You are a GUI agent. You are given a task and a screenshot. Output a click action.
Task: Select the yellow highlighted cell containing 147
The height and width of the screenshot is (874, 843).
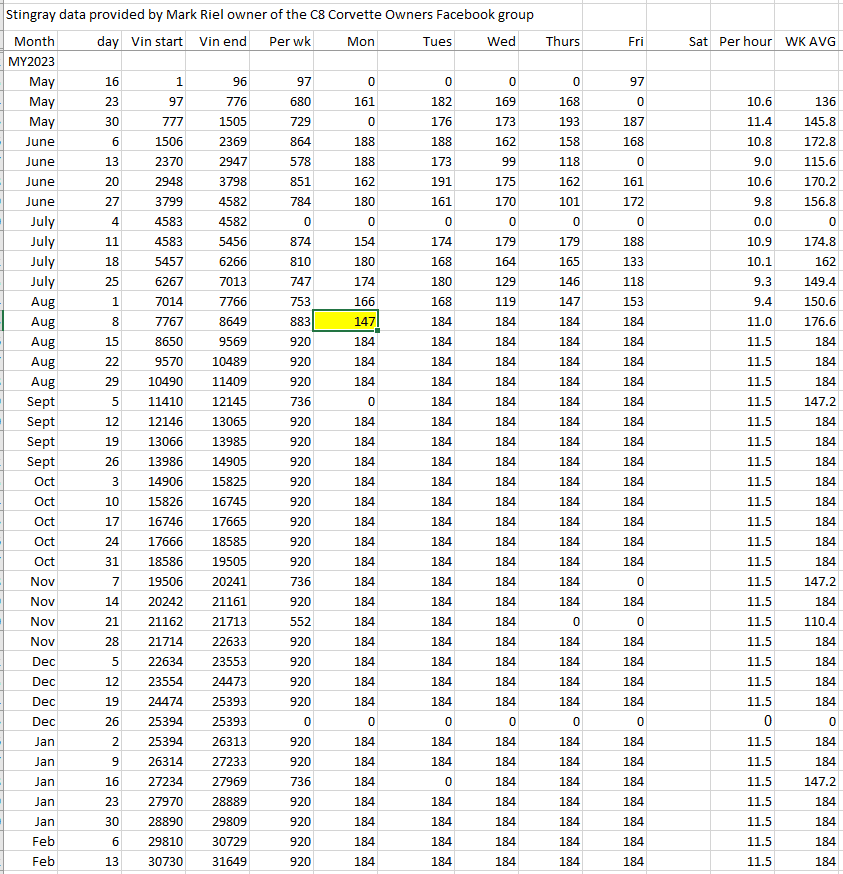pos(346,321)
